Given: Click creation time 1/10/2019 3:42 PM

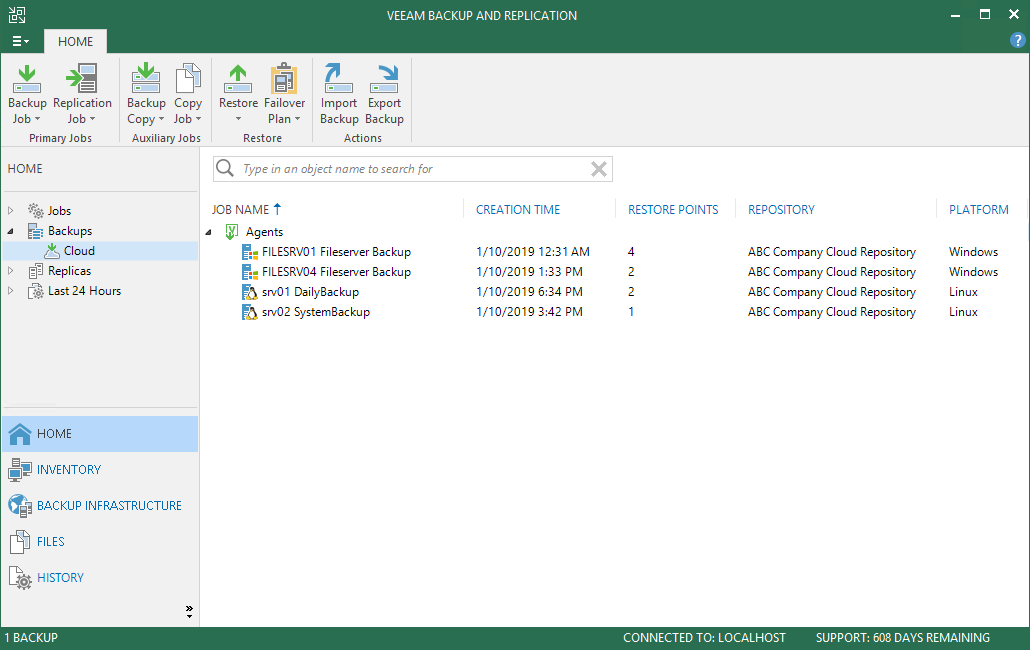Looking at the screenshot, I should (529, 312).
